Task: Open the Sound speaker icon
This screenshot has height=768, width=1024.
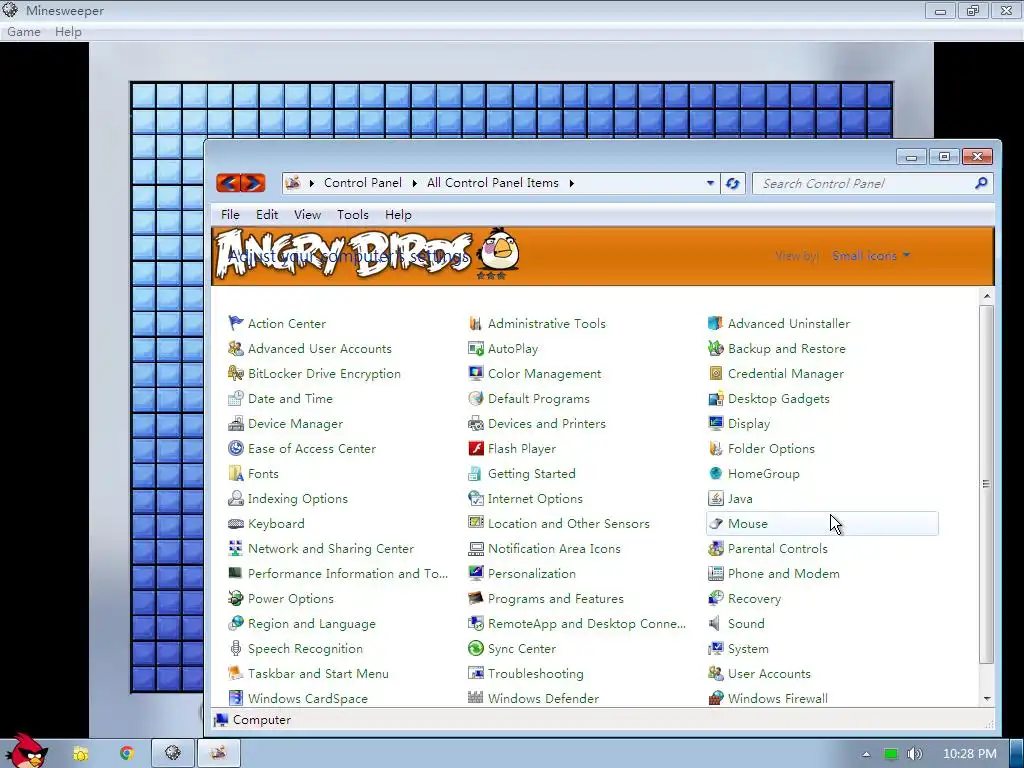Action: click(715, 623)
